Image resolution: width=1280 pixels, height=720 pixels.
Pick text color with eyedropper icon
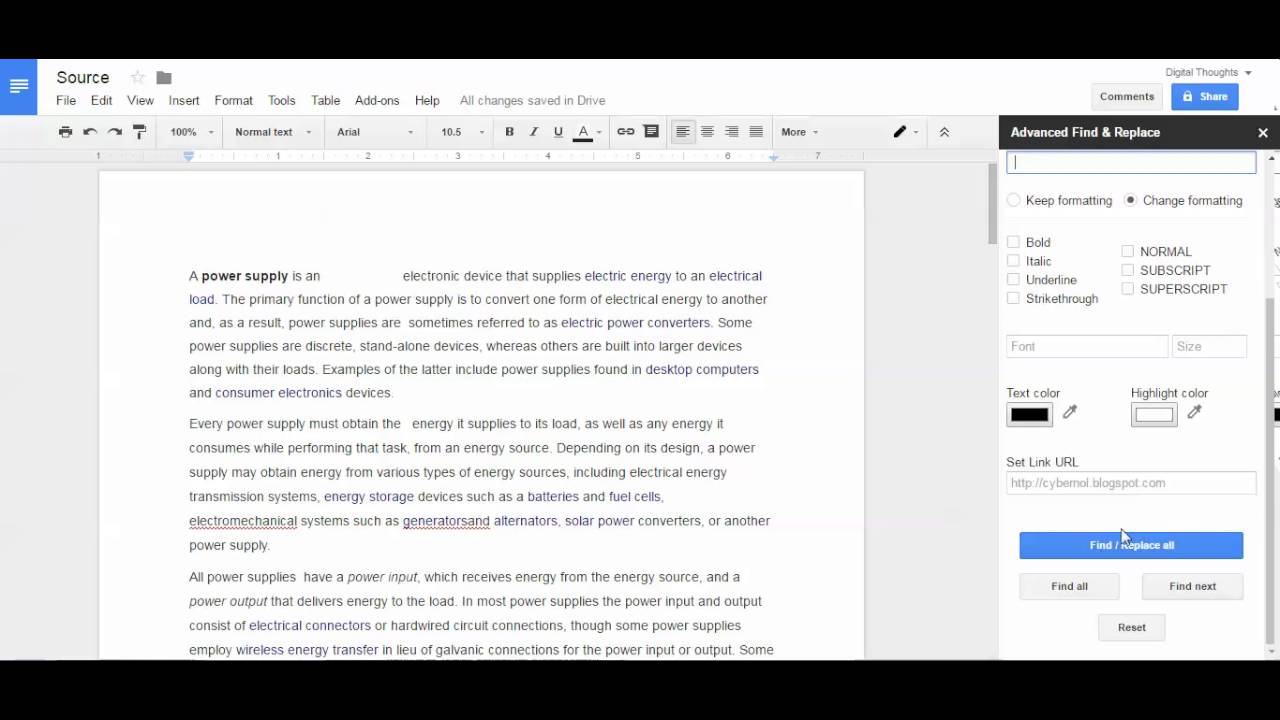click(1070, 412)
